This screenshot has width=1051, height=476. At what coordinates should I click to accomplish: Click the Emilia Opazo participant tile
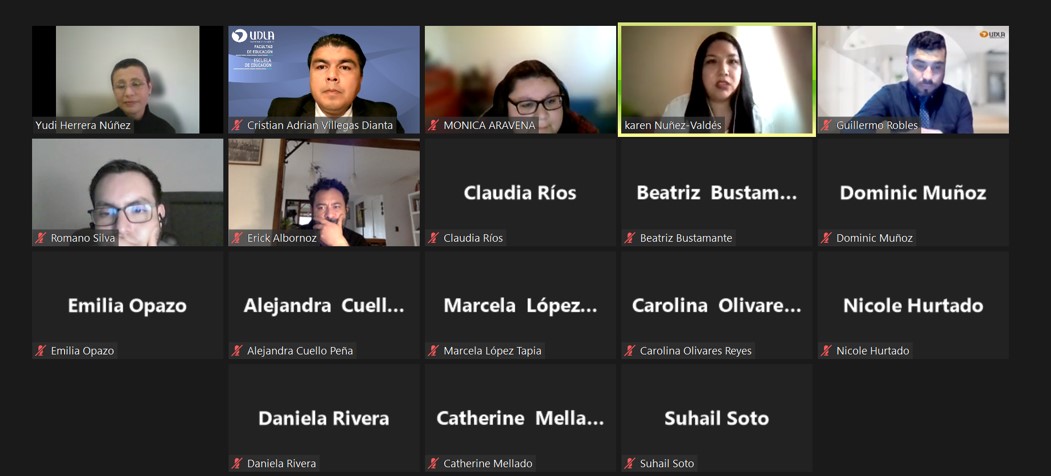tap(127, 305)
